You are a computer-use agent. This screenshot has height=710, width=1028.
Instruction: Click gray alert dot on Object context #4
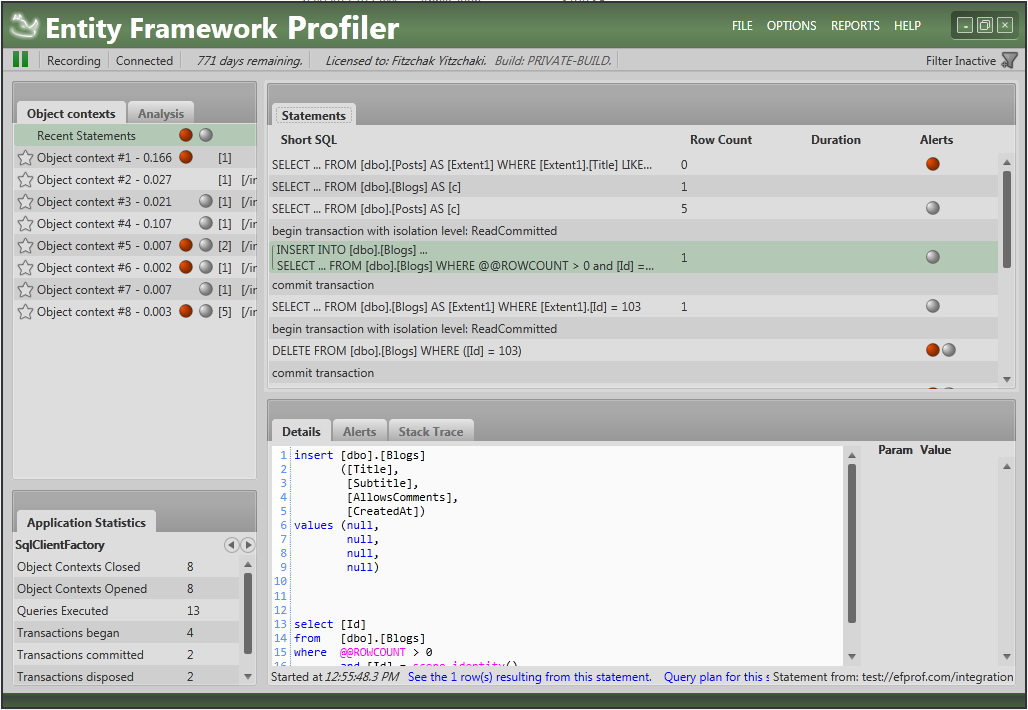pyautogui.click(x=206, y=224)
